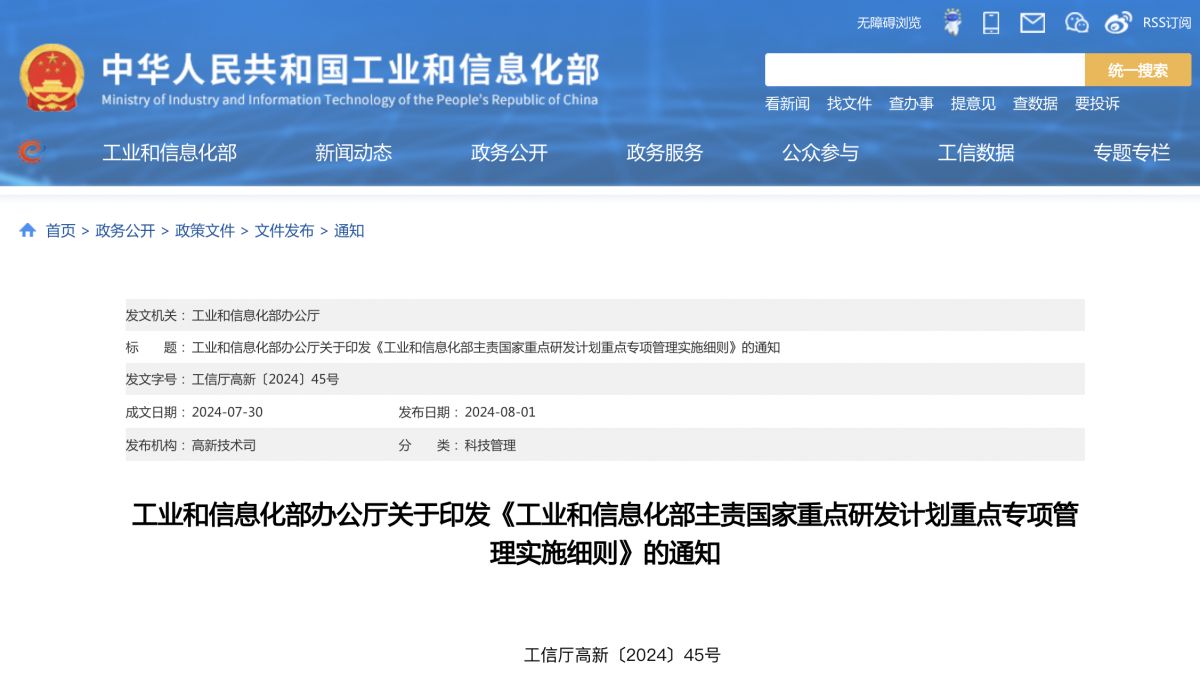Open 无障碍浏览 accessibility mode
Viewport: 1200px width, 696px height.
pos(888,22)
